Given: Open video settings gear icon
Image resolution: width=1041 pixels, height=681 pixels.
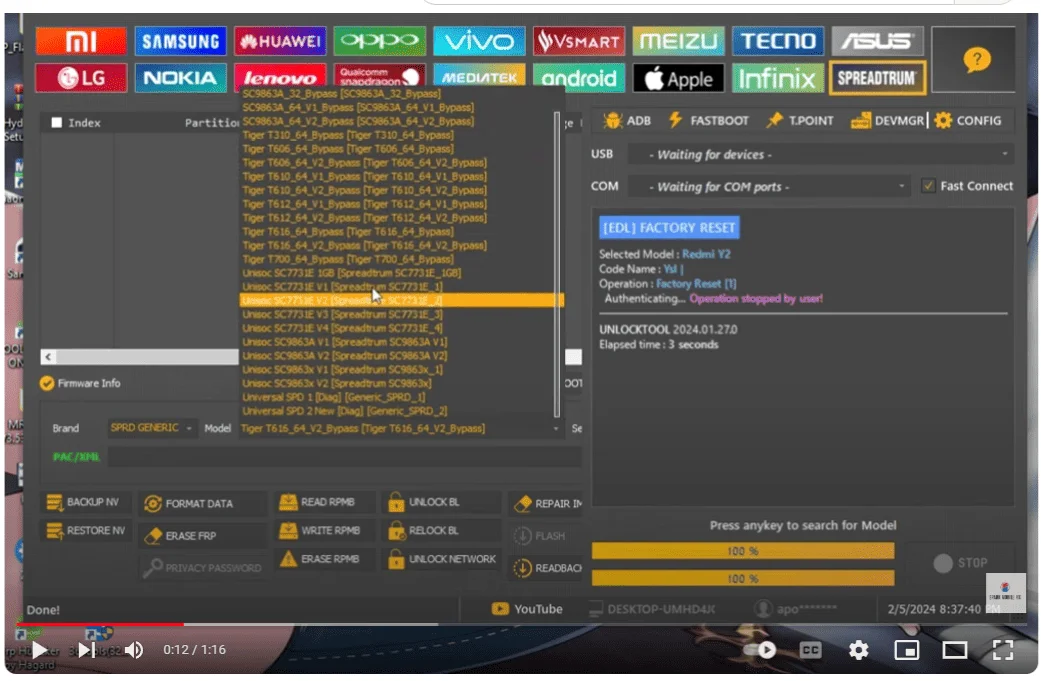Looking at the screenshot, I should pos(858,650).
